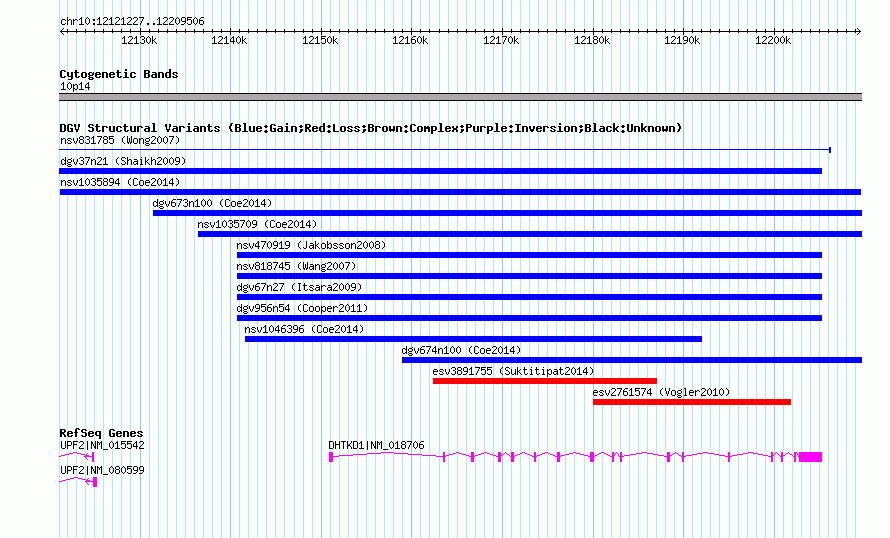Click the blue bar under nsv1046396
890x538 pixels.
(473, 339)
